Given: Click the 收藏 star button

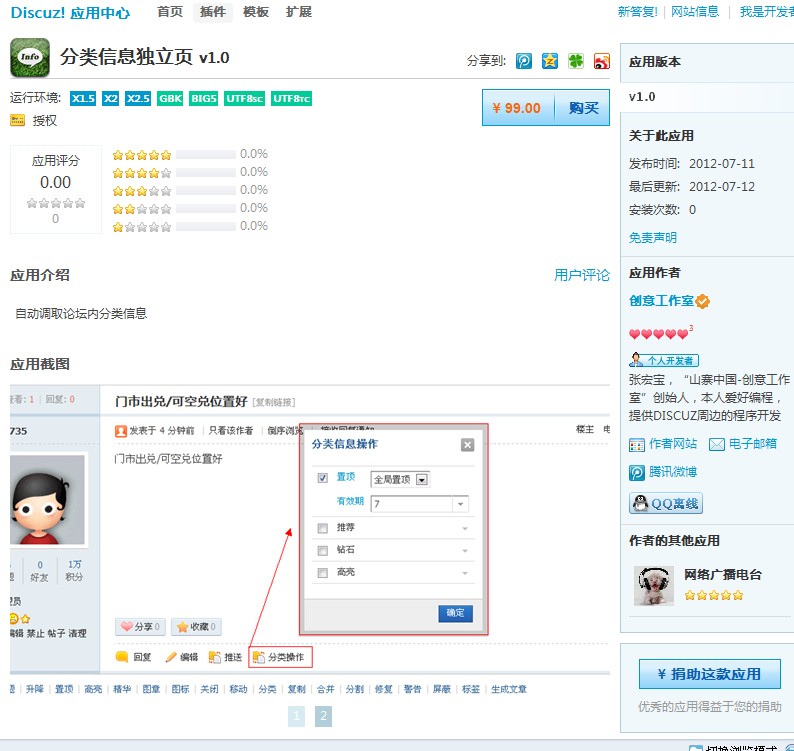Looking at the screenshot, I should [196, 627].
